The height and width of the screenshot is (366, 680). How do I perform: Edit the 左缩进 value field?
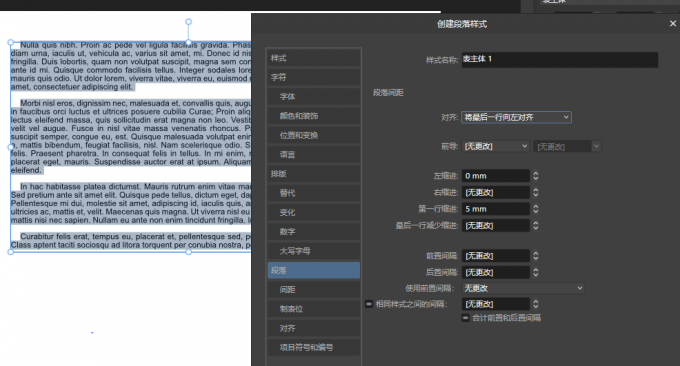[495, 176]
